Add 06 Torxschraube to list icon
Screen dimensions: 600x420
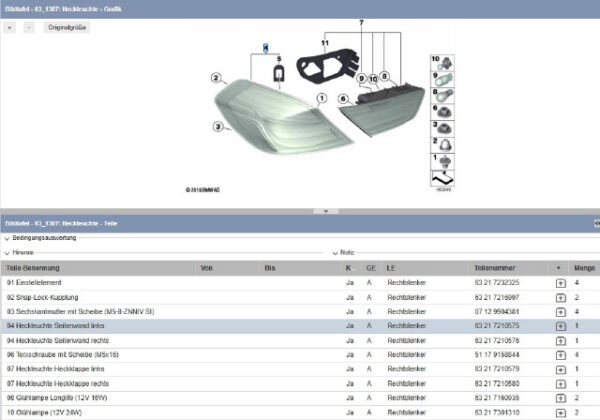point(561,355)
